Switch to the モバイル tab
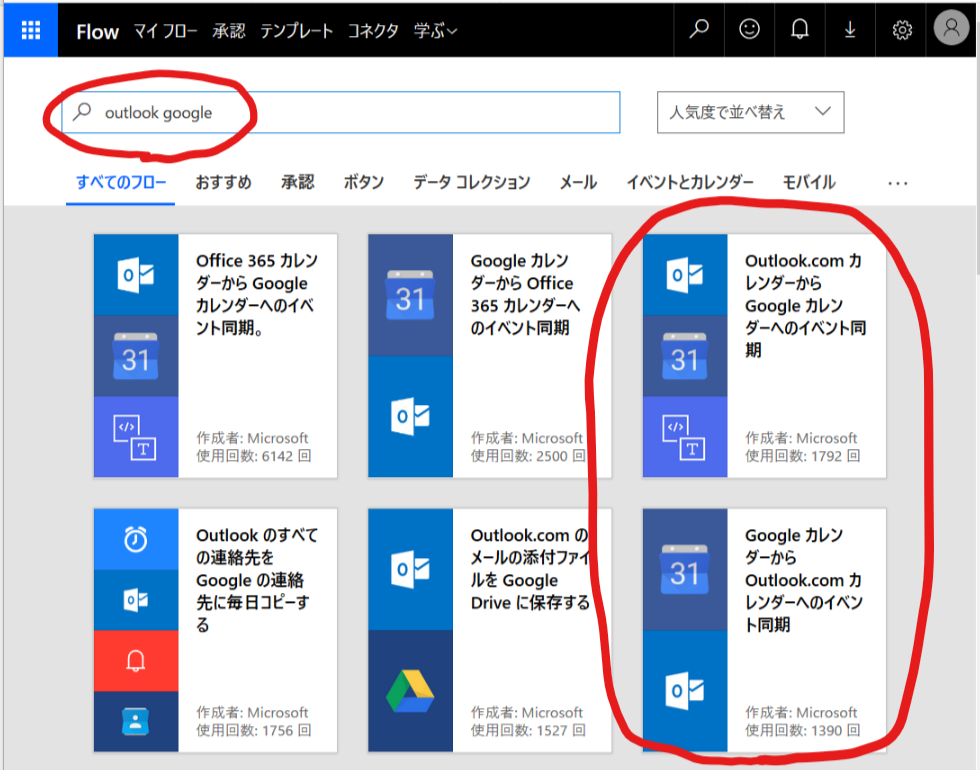Screen dimensions: 980x770 809,182
